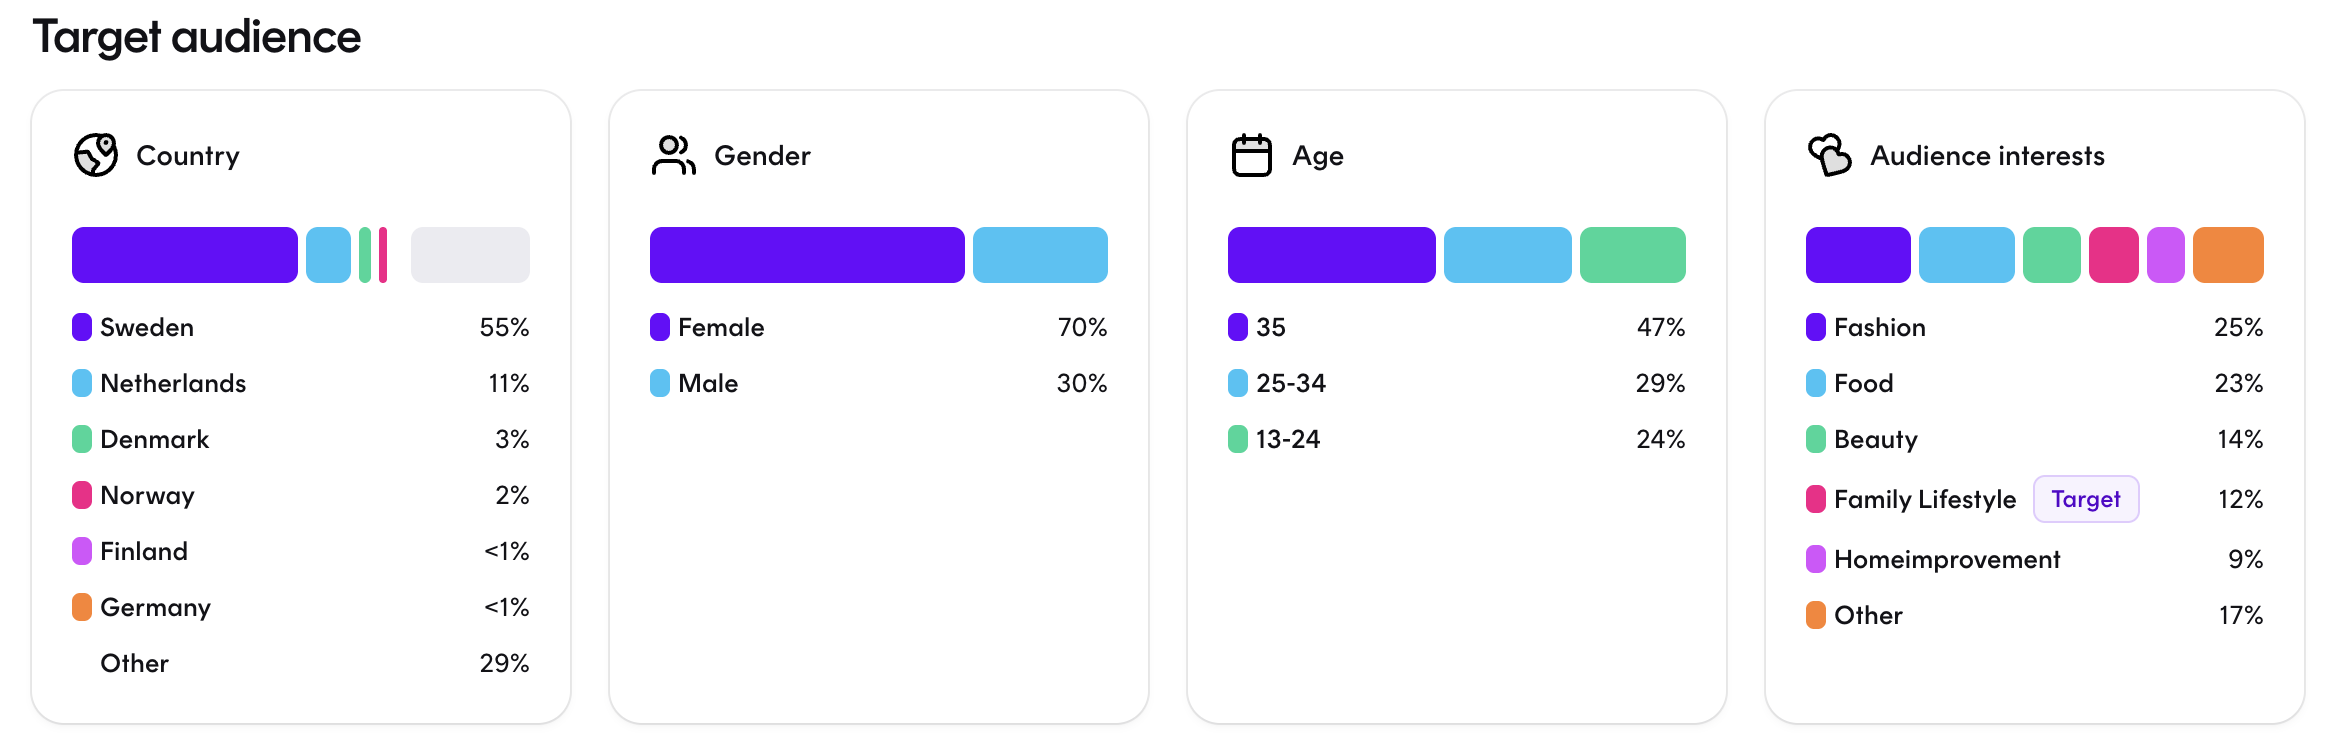Click the green 13-24 age bar segment

click(1632, 255)
